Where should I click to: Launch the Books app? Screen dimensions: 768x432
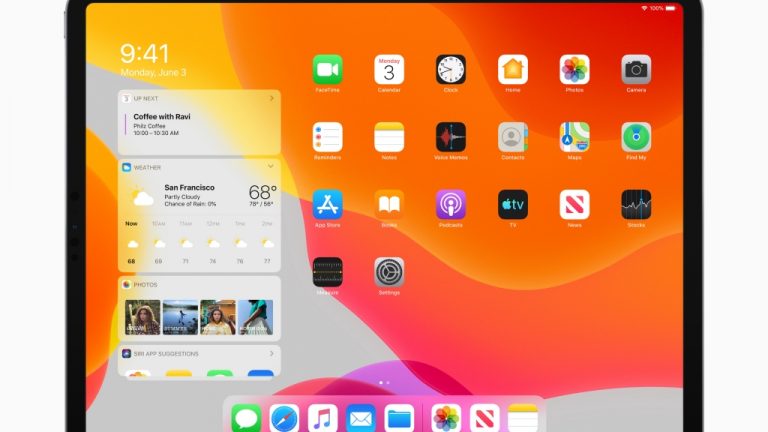tap(389, 205)
